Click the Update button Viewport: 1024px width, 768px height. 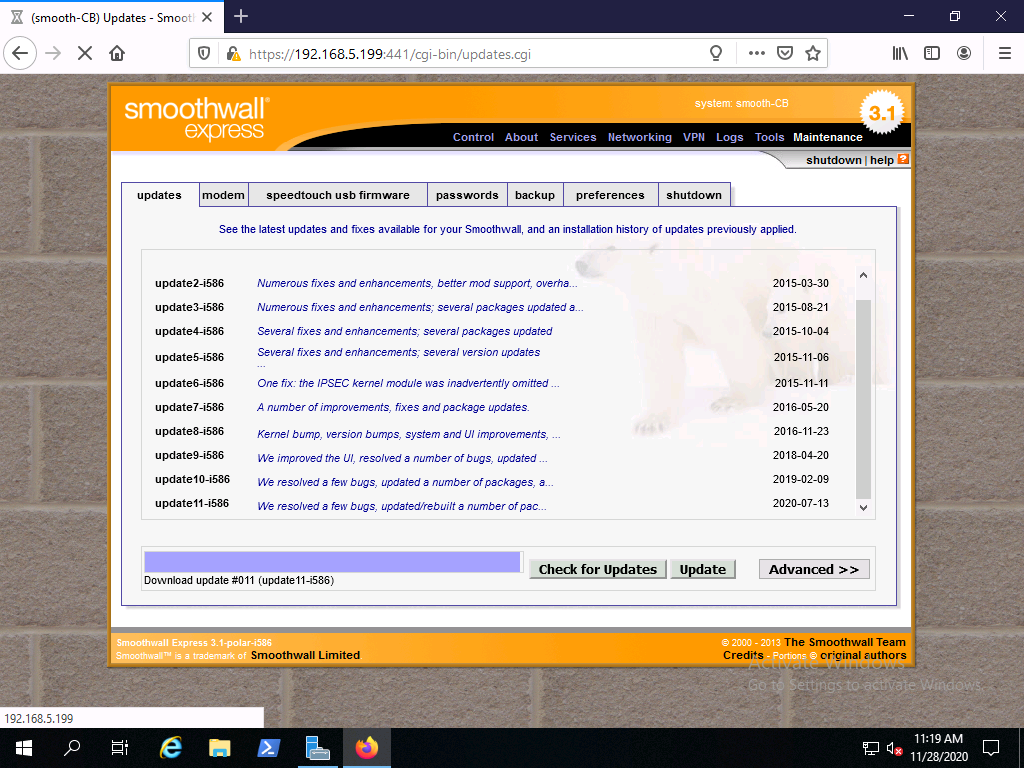[703, 569]
